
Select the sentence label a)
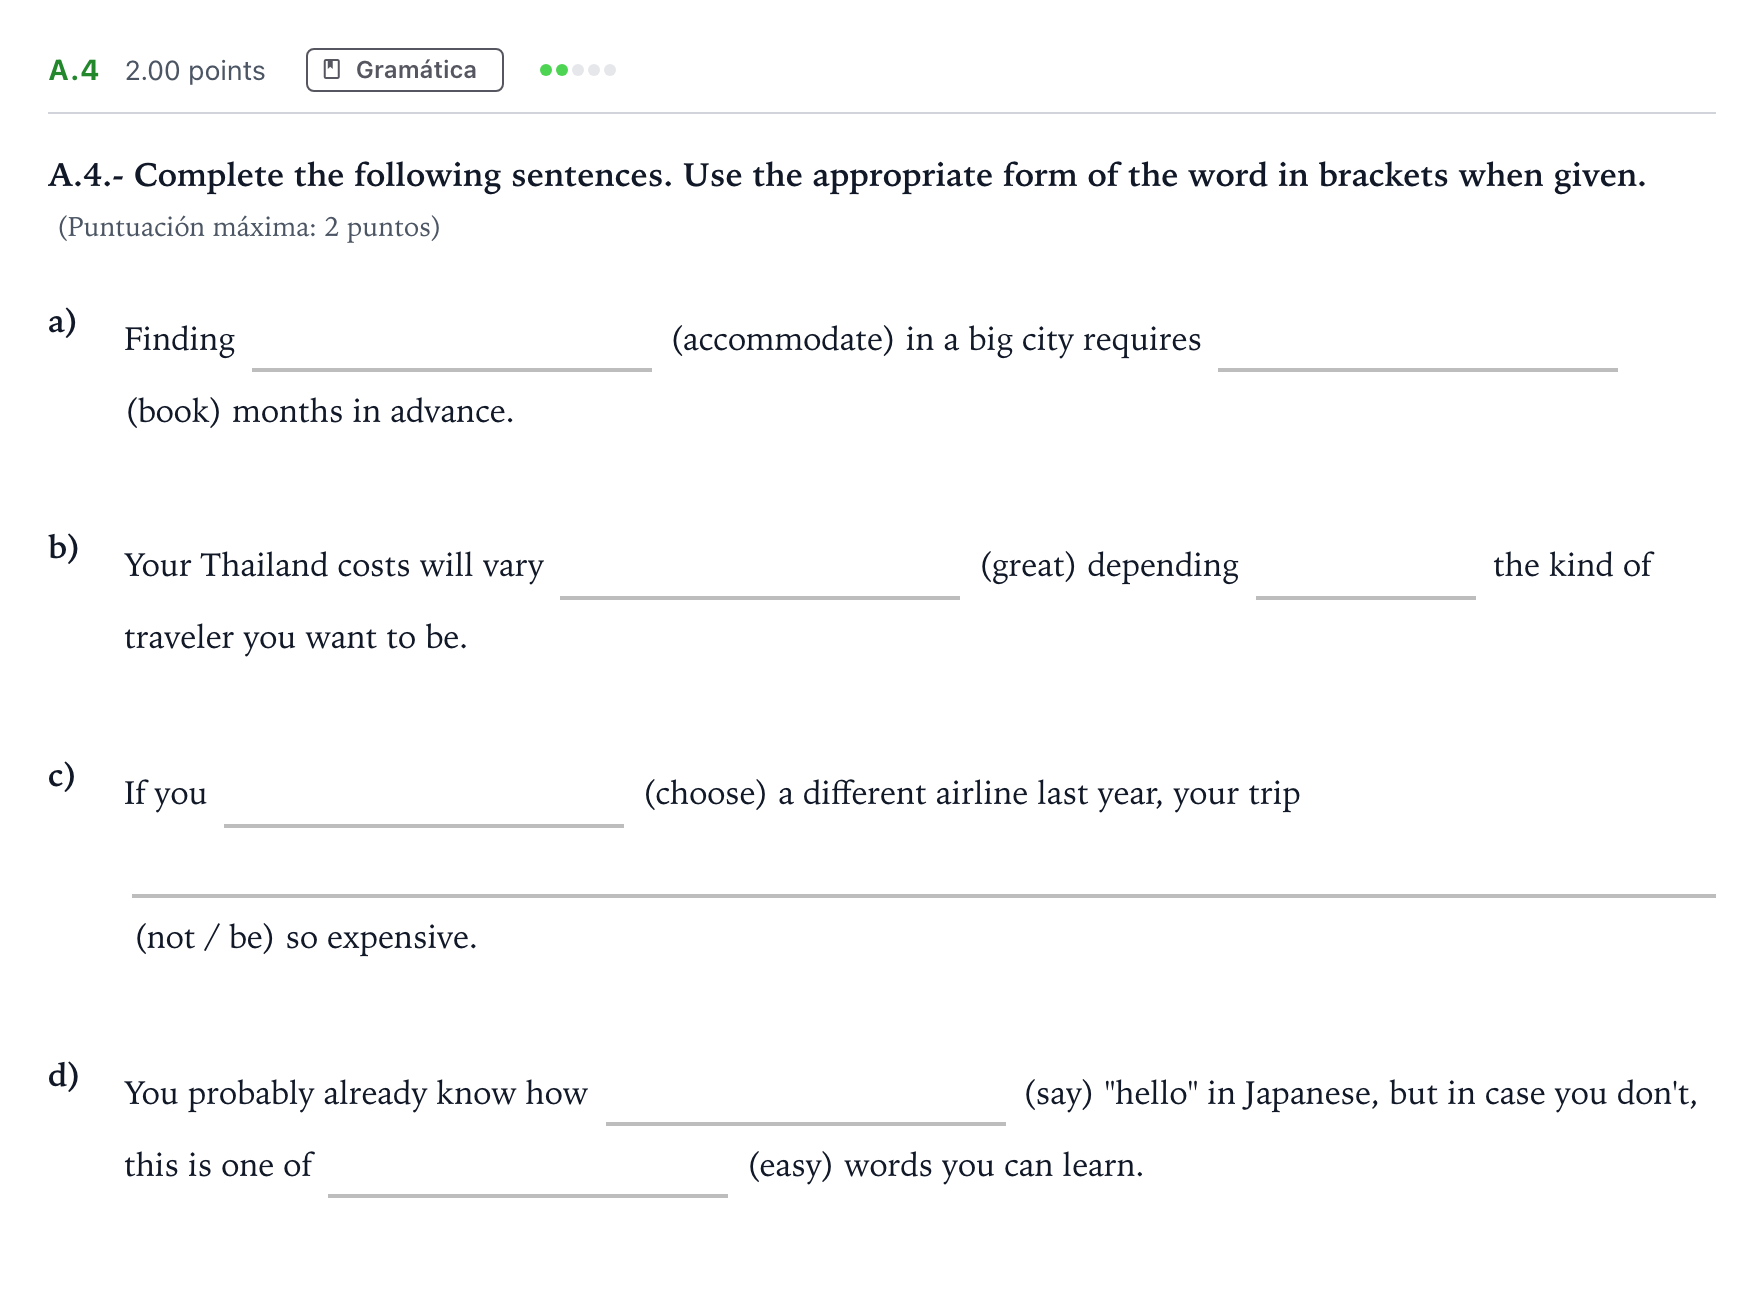(62, 322)
